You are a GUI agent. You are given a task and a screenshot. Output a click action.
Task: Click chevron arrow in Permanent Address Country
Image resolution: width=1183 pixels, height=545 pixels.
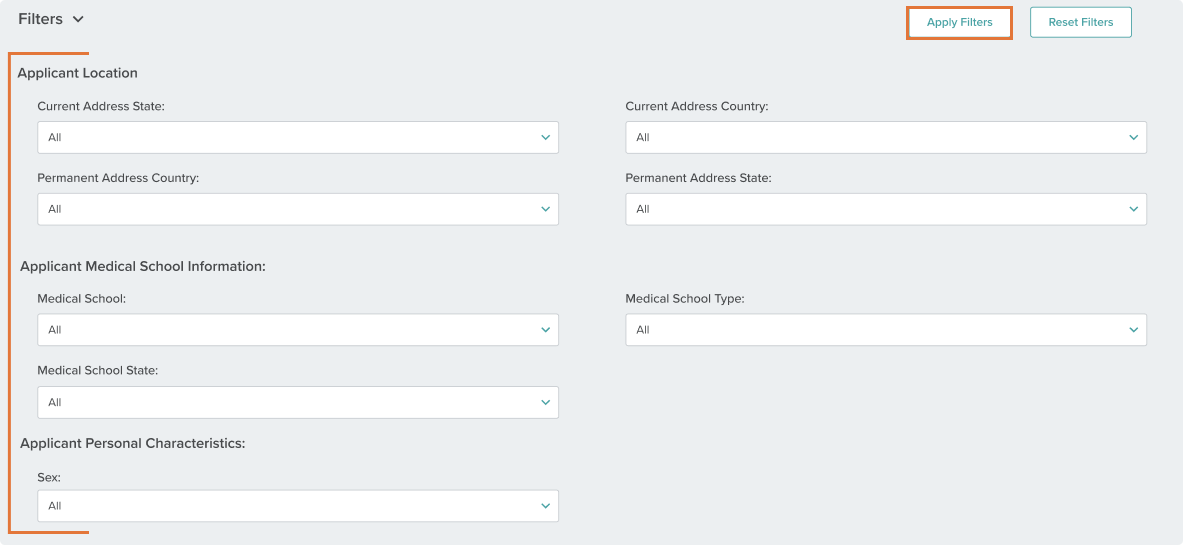tap(545, 209)
